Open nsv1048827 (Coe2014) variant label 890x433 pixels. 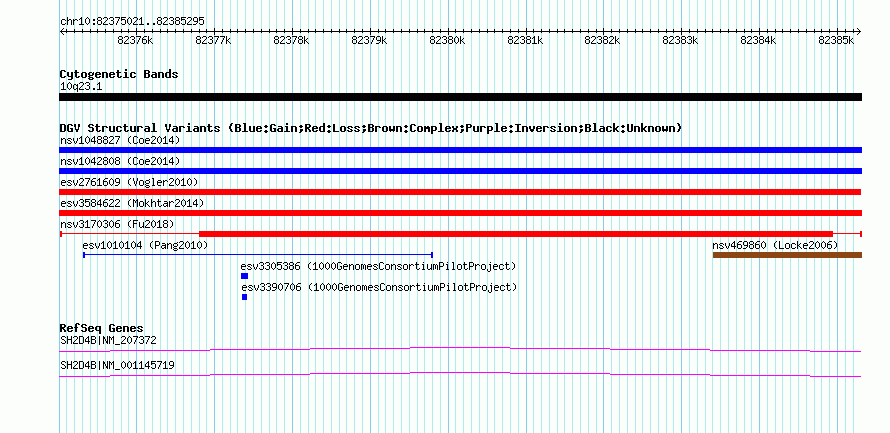click(120, 140)
